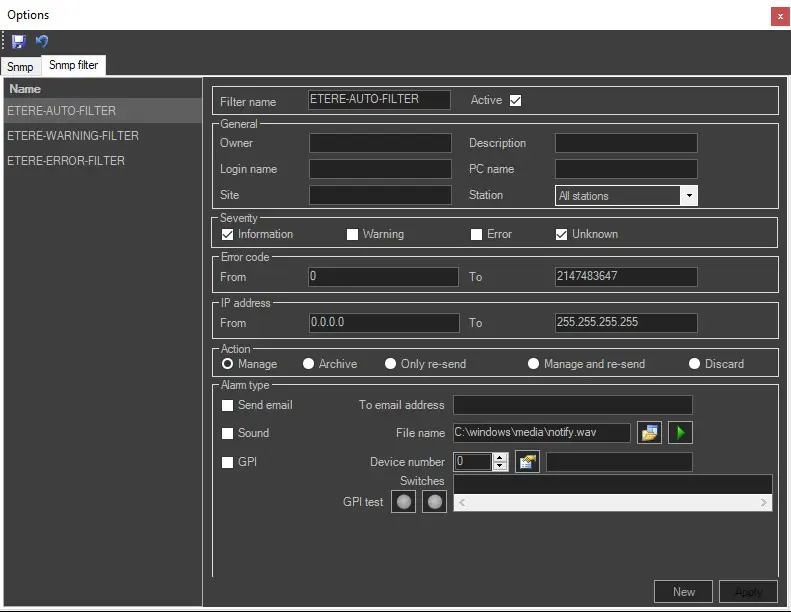Click the Undo arrow toolbar icon

42,42
